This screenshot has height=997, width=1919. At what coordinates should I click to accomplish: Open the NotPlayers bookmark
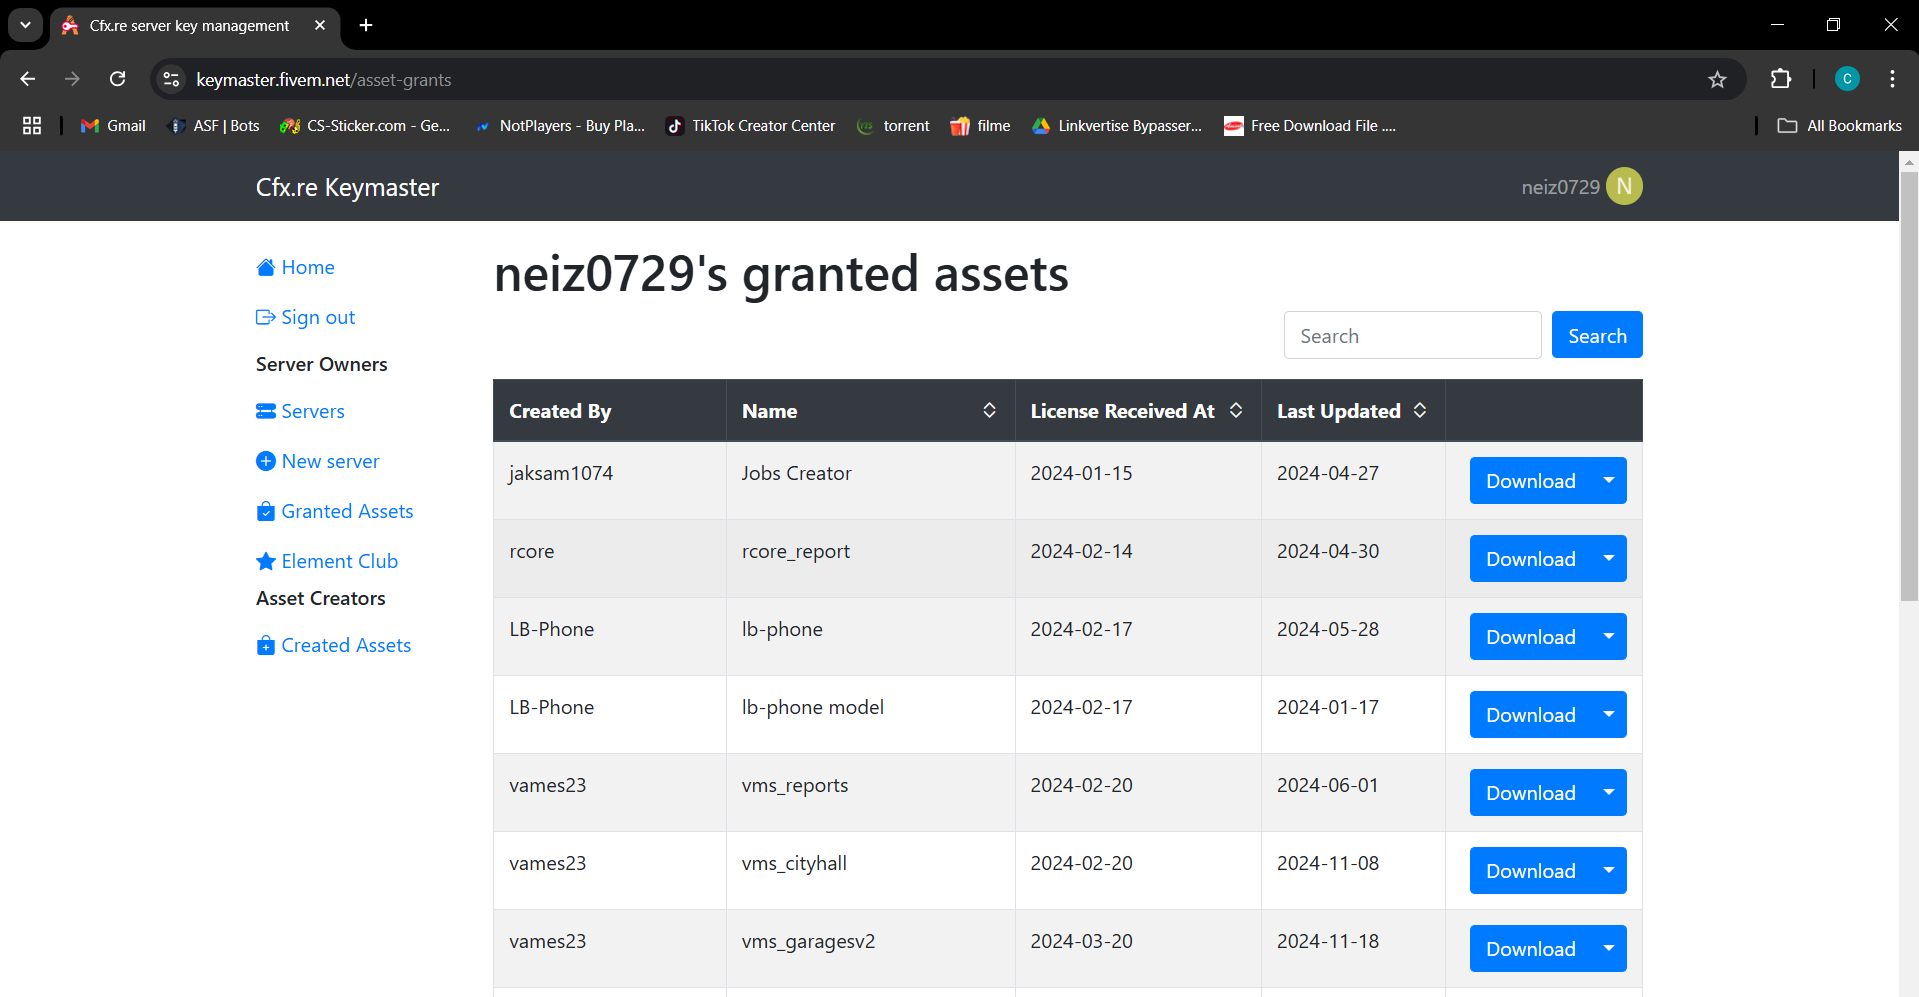point(559,125)
